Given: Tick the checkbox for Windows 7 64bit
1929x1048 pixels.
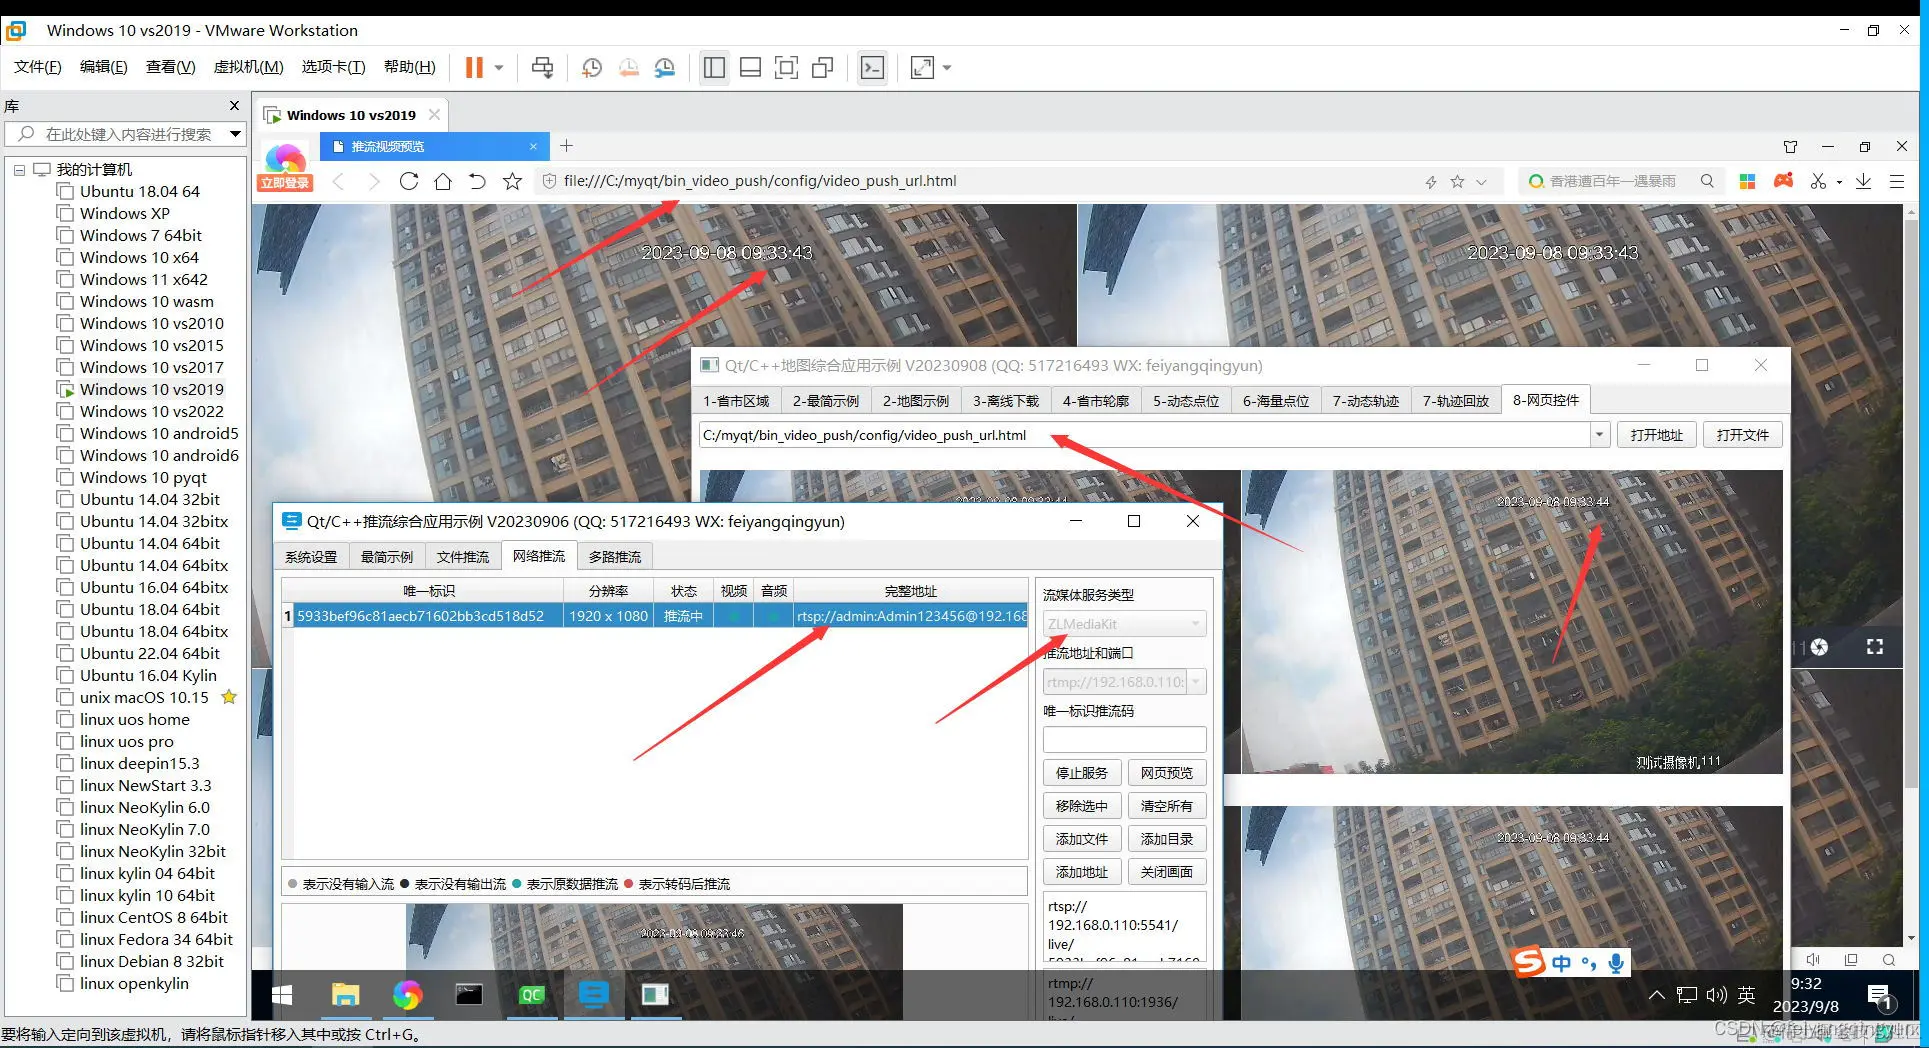Looking at the screenshot, I should tap(65, 235).
